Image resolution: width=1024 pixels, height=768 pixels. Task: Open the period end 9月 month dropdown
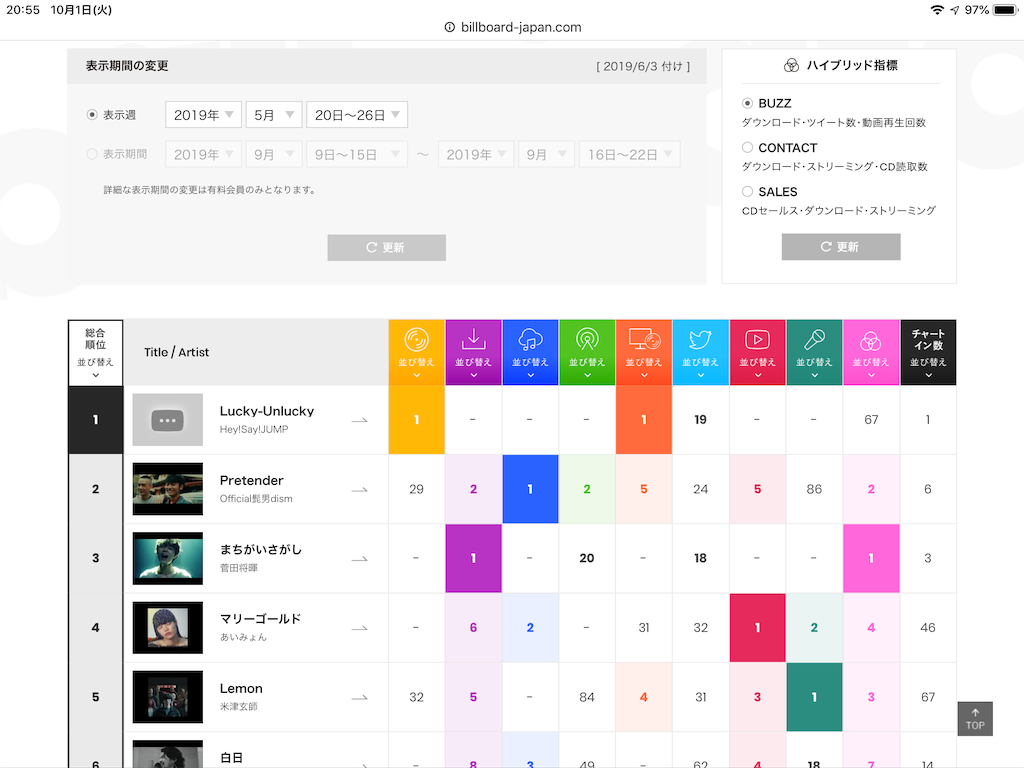click(547, 154)
